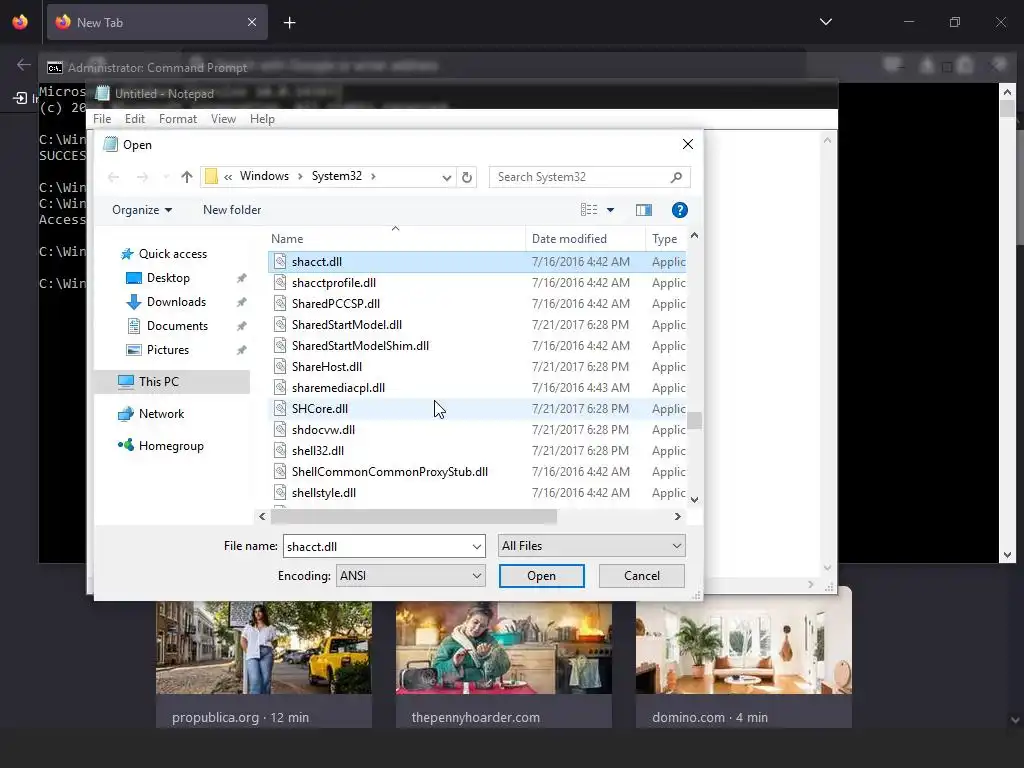Image resolution: width=1024 pixels, height=768 pixels.
Task: Select SharedStartModel.dll file
Action: pyautogui.click(x=477, y=325)
